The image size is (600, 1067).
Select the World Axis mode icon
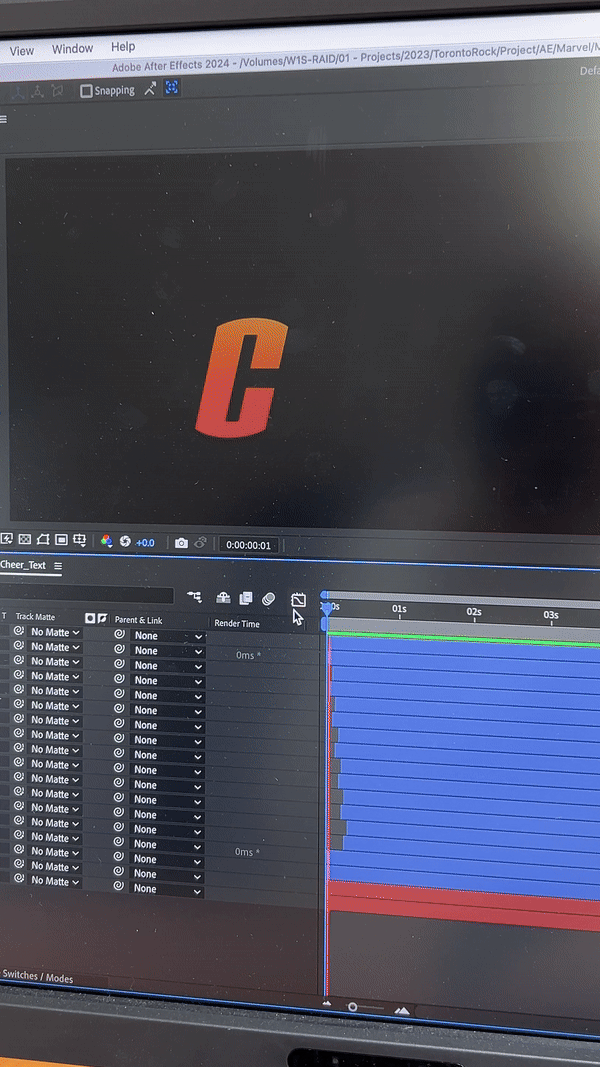[37, 92]
